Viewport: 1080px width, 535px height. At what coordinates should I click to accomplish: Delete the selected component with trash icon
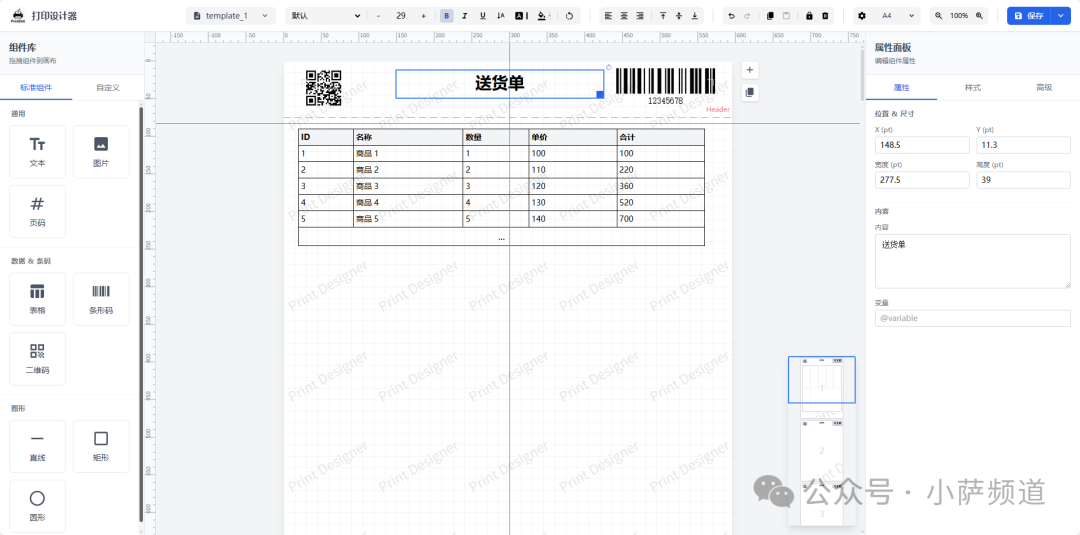(x=825, y=16)
